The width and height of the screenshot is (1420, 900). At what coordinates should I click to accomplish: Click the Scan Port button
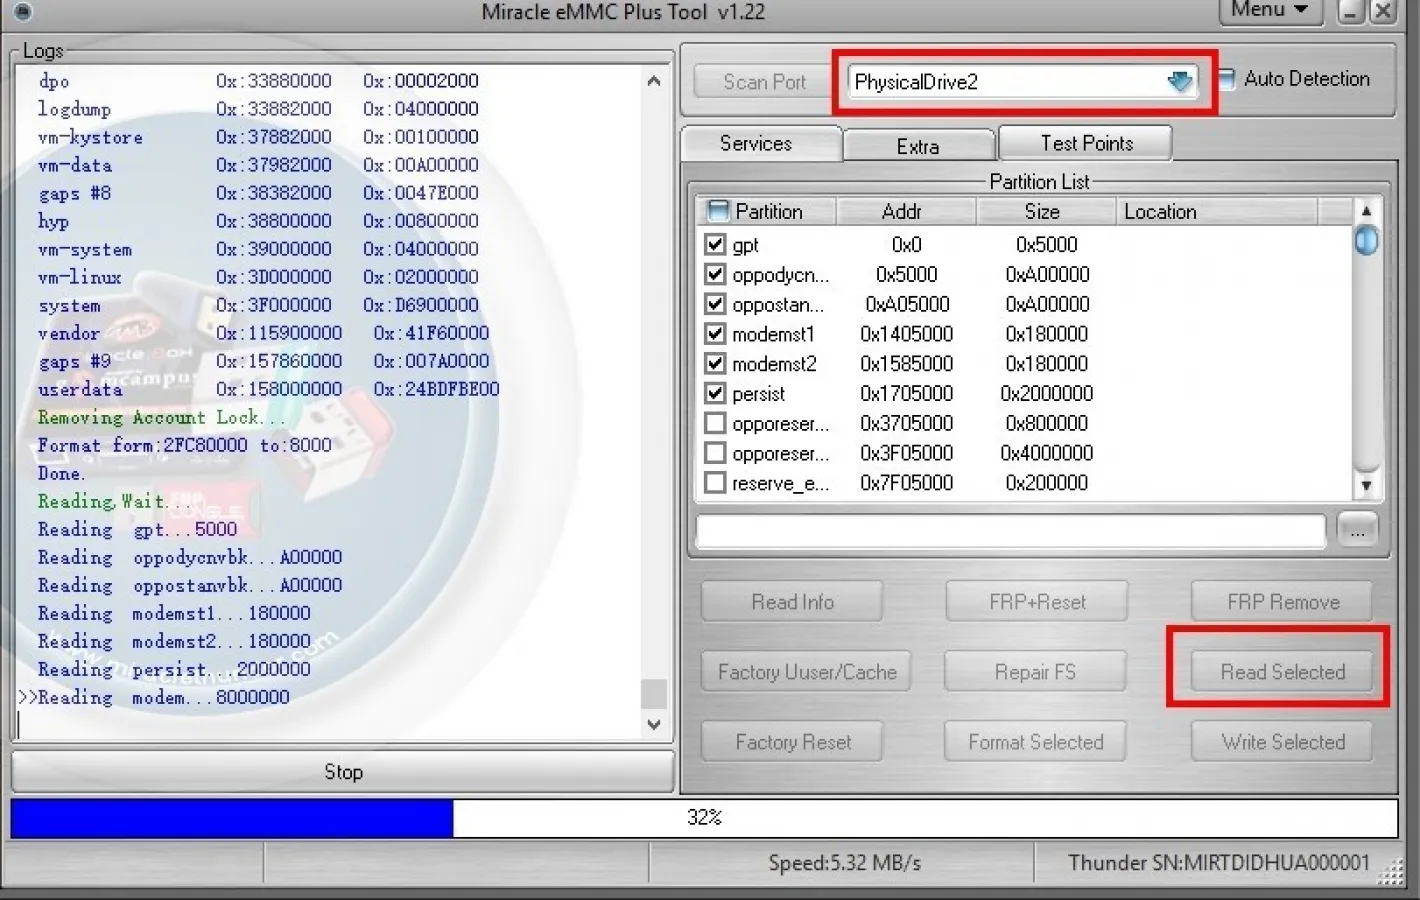click(x=764, y=82)
